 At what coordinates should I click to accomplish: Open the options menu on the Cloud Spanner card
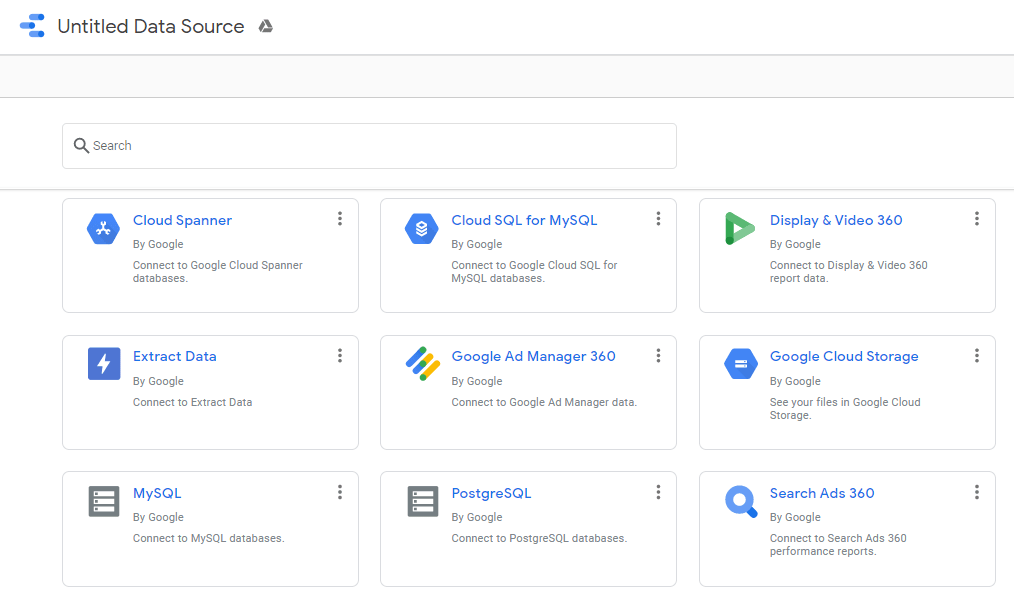(x=340, y=218)
